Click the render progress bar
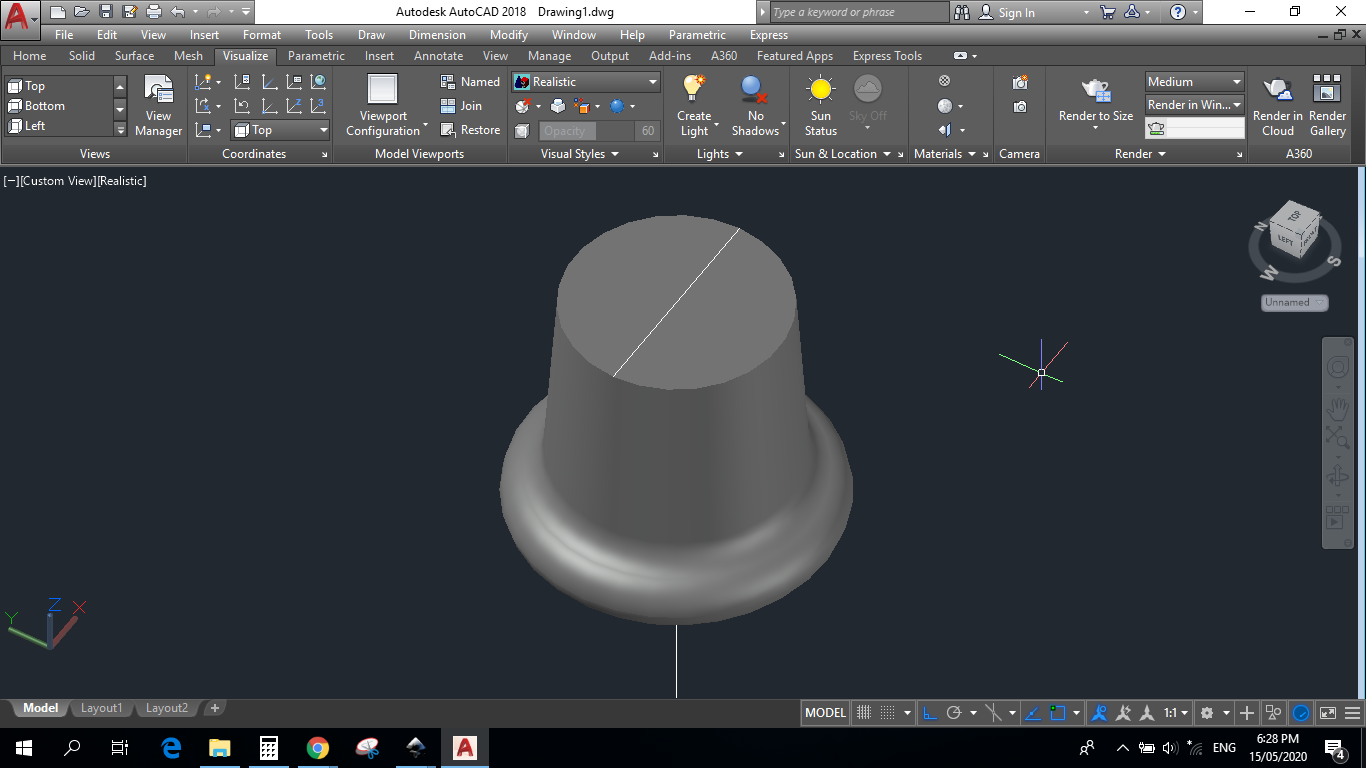 tap(1195, 128)
